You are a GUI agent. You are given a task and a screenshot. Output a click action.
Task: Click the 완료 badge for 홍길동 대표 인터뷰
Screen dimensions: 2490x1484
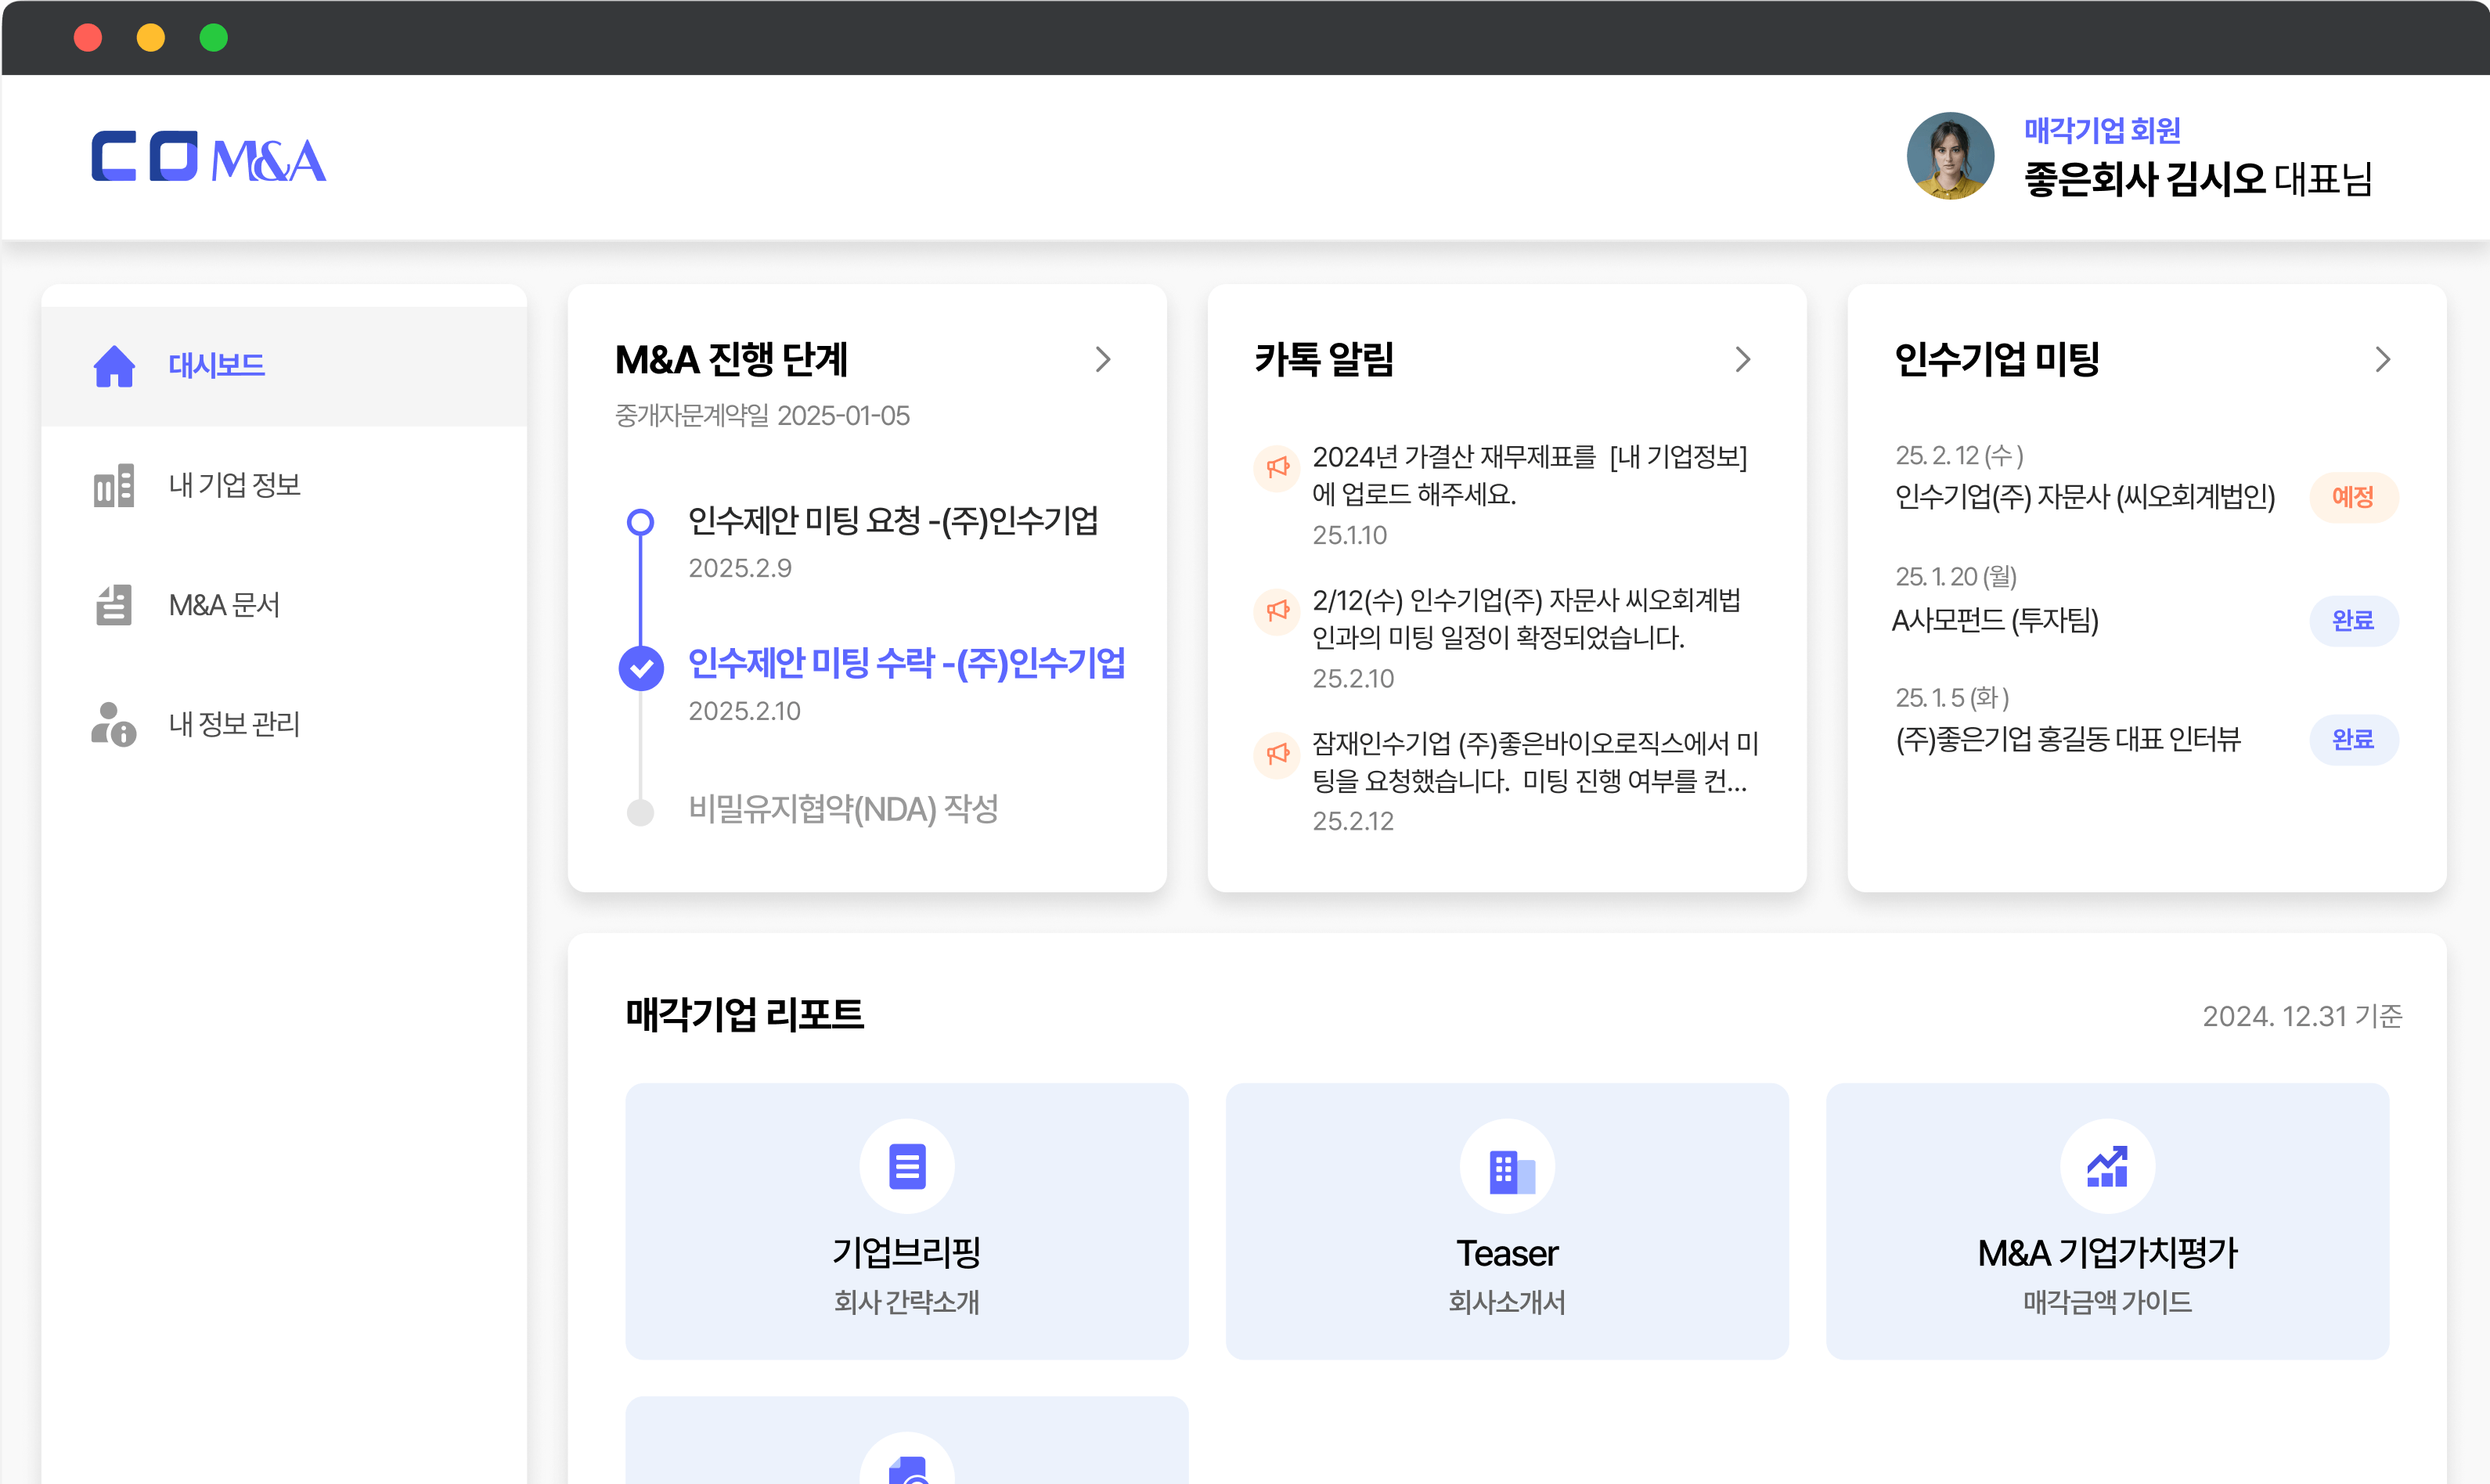[x=2353, y=740]
